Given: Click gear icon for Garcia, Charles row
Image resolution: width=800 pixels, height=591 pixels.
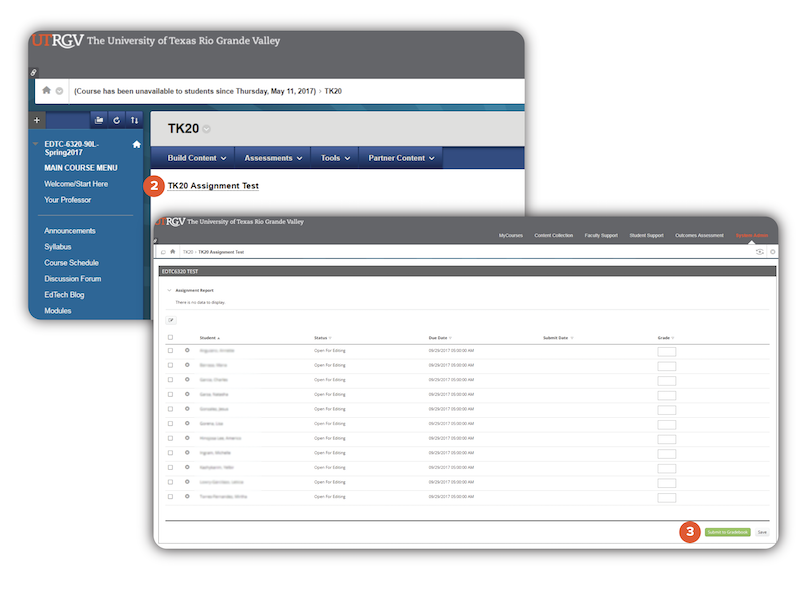Looking at the screenshot, I should [187, 380].
